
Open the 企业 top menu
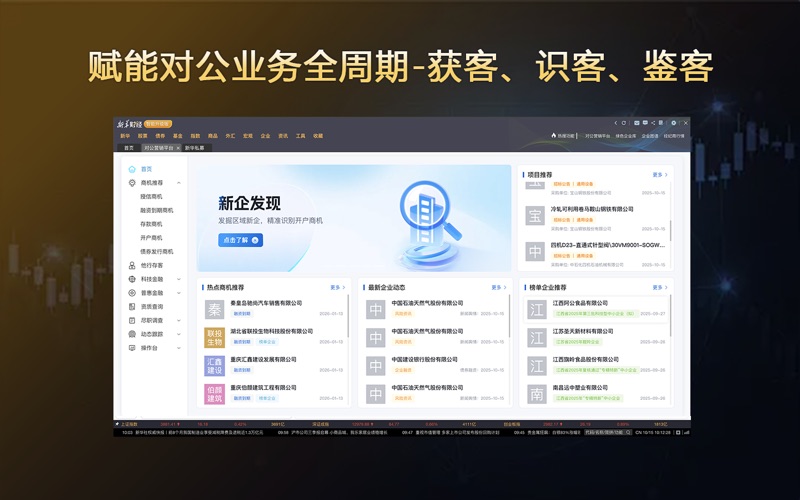tap(265, 136)
